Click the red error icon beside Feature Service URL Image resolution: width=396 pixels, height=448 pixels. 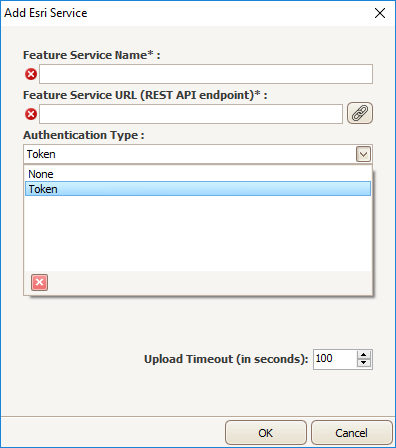coord(31,114)
